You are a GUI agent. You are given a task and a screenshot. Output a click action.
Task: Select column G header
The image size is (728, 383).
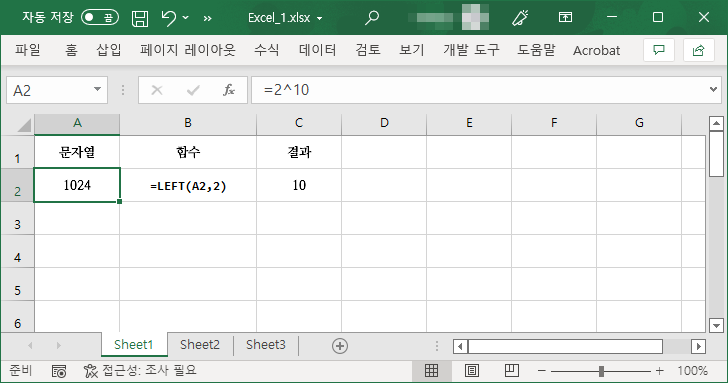click(x=639, y=123)
